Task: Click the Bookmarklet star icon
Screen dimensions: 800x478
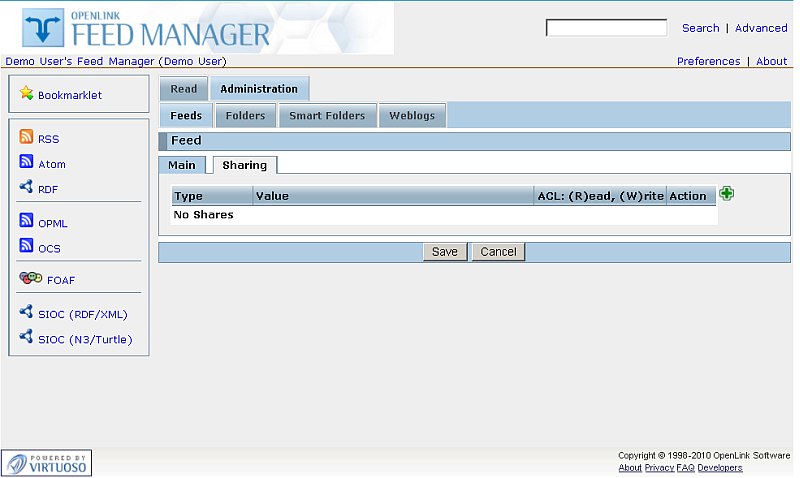Action: (27, 94)
